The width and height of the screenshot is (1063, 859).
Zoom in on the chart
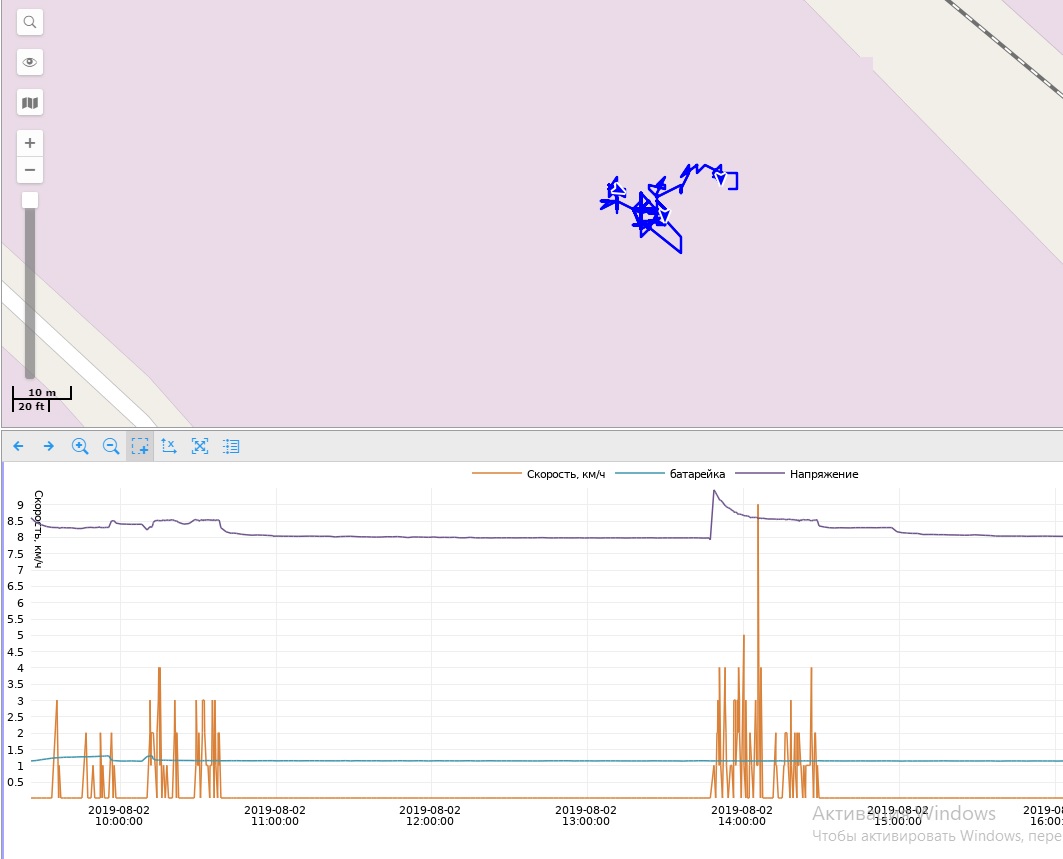(x=80, y=446)
